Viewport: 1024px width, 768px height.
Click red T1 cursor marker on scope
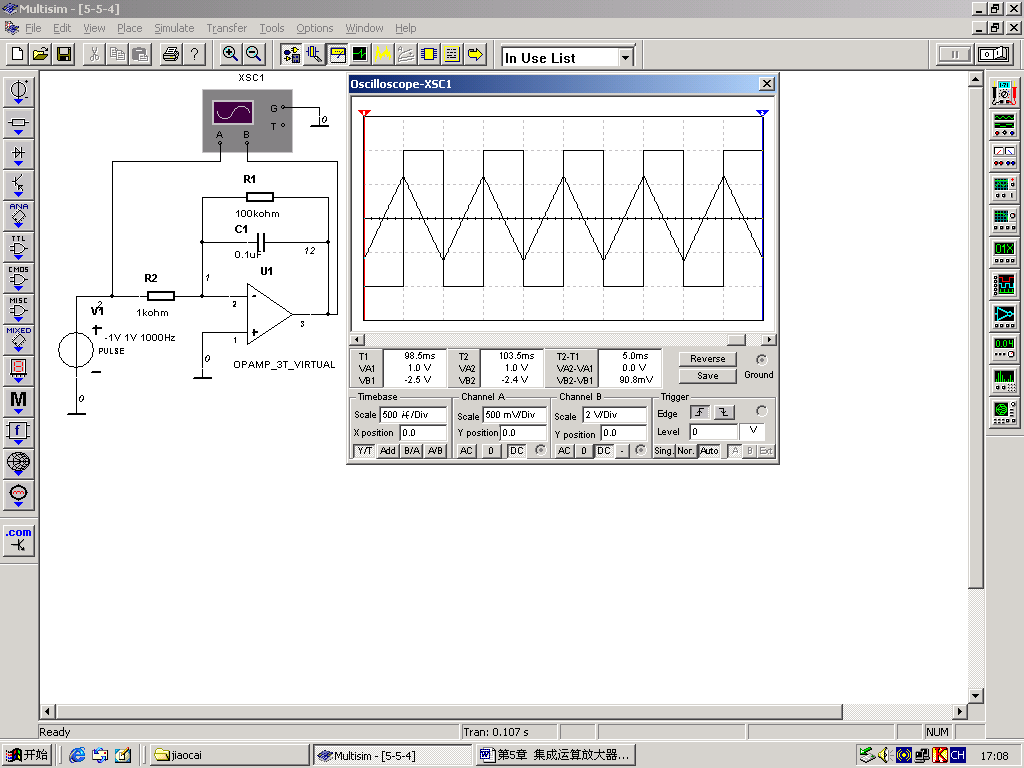pos(364,113)
